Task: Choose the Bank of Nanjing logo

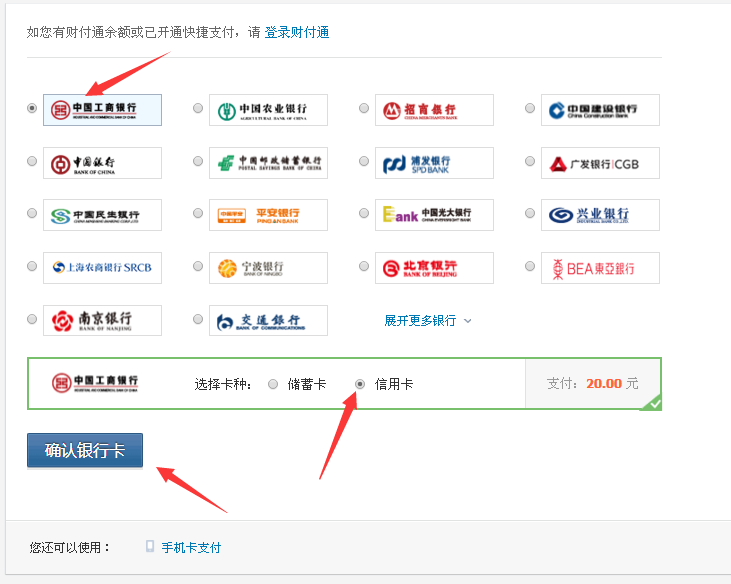Action: [102, 321]
